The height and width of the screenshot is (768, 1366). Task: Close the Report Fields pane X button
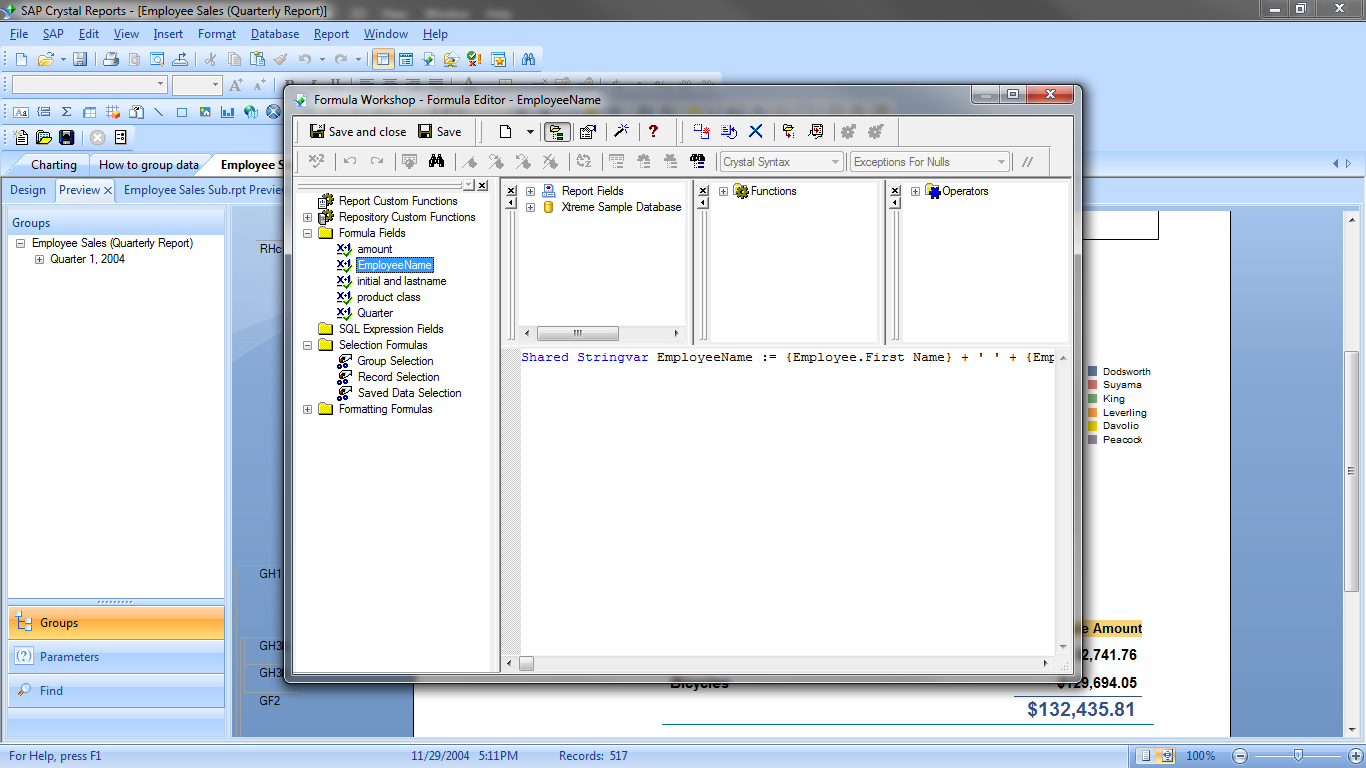point(512,191)
